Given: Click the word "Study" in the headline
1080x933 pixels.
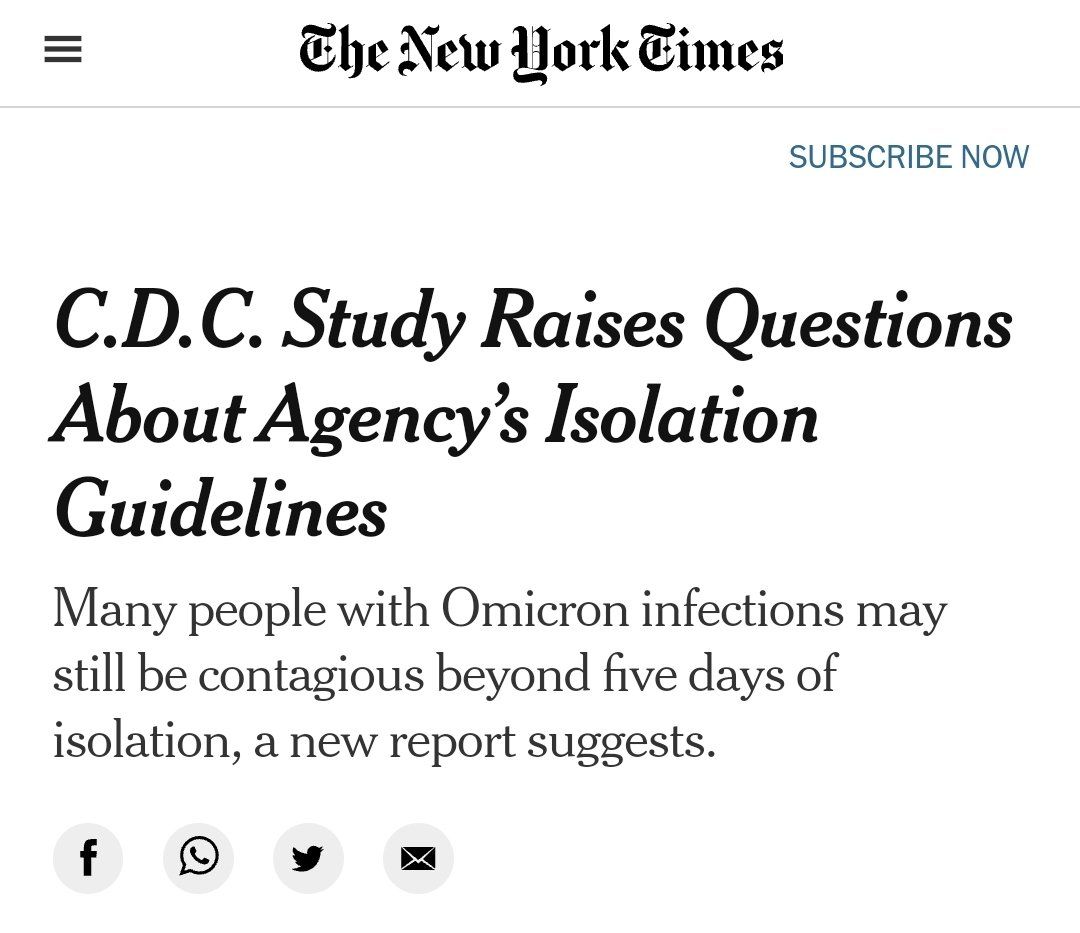Looking at the screenshot, I should pos(373,322).
